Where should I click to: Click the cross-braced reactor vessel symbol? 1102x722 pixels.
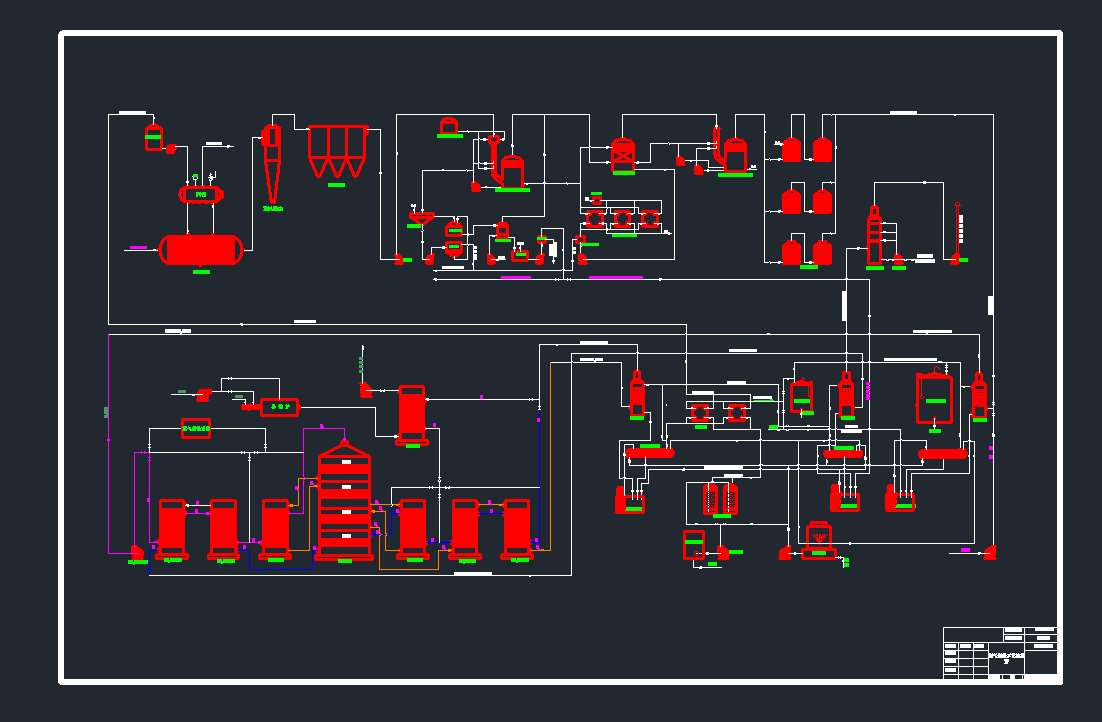coord(623,154)
